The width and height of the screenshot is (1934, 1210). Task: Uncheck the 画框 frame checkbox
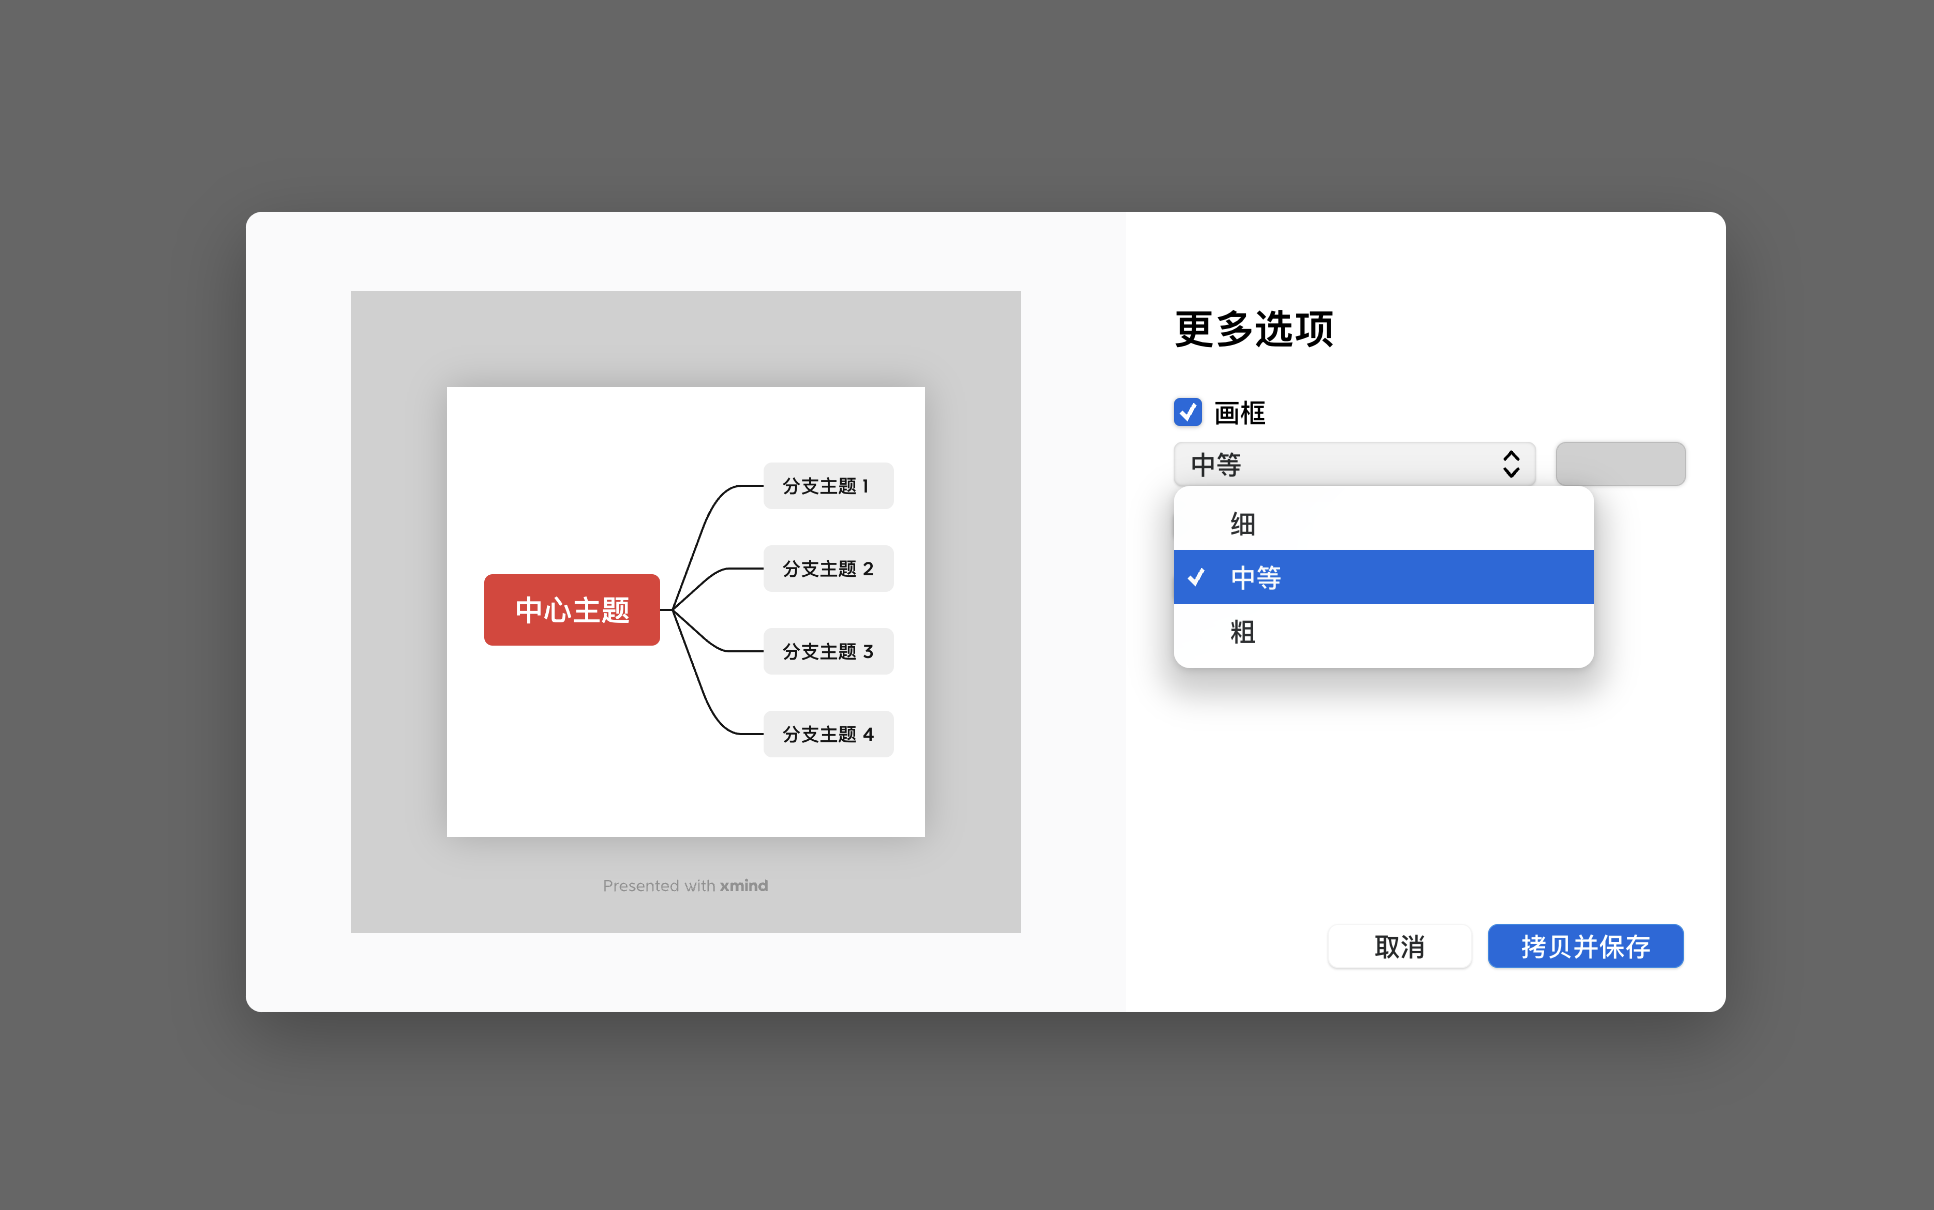point(1188,412)
